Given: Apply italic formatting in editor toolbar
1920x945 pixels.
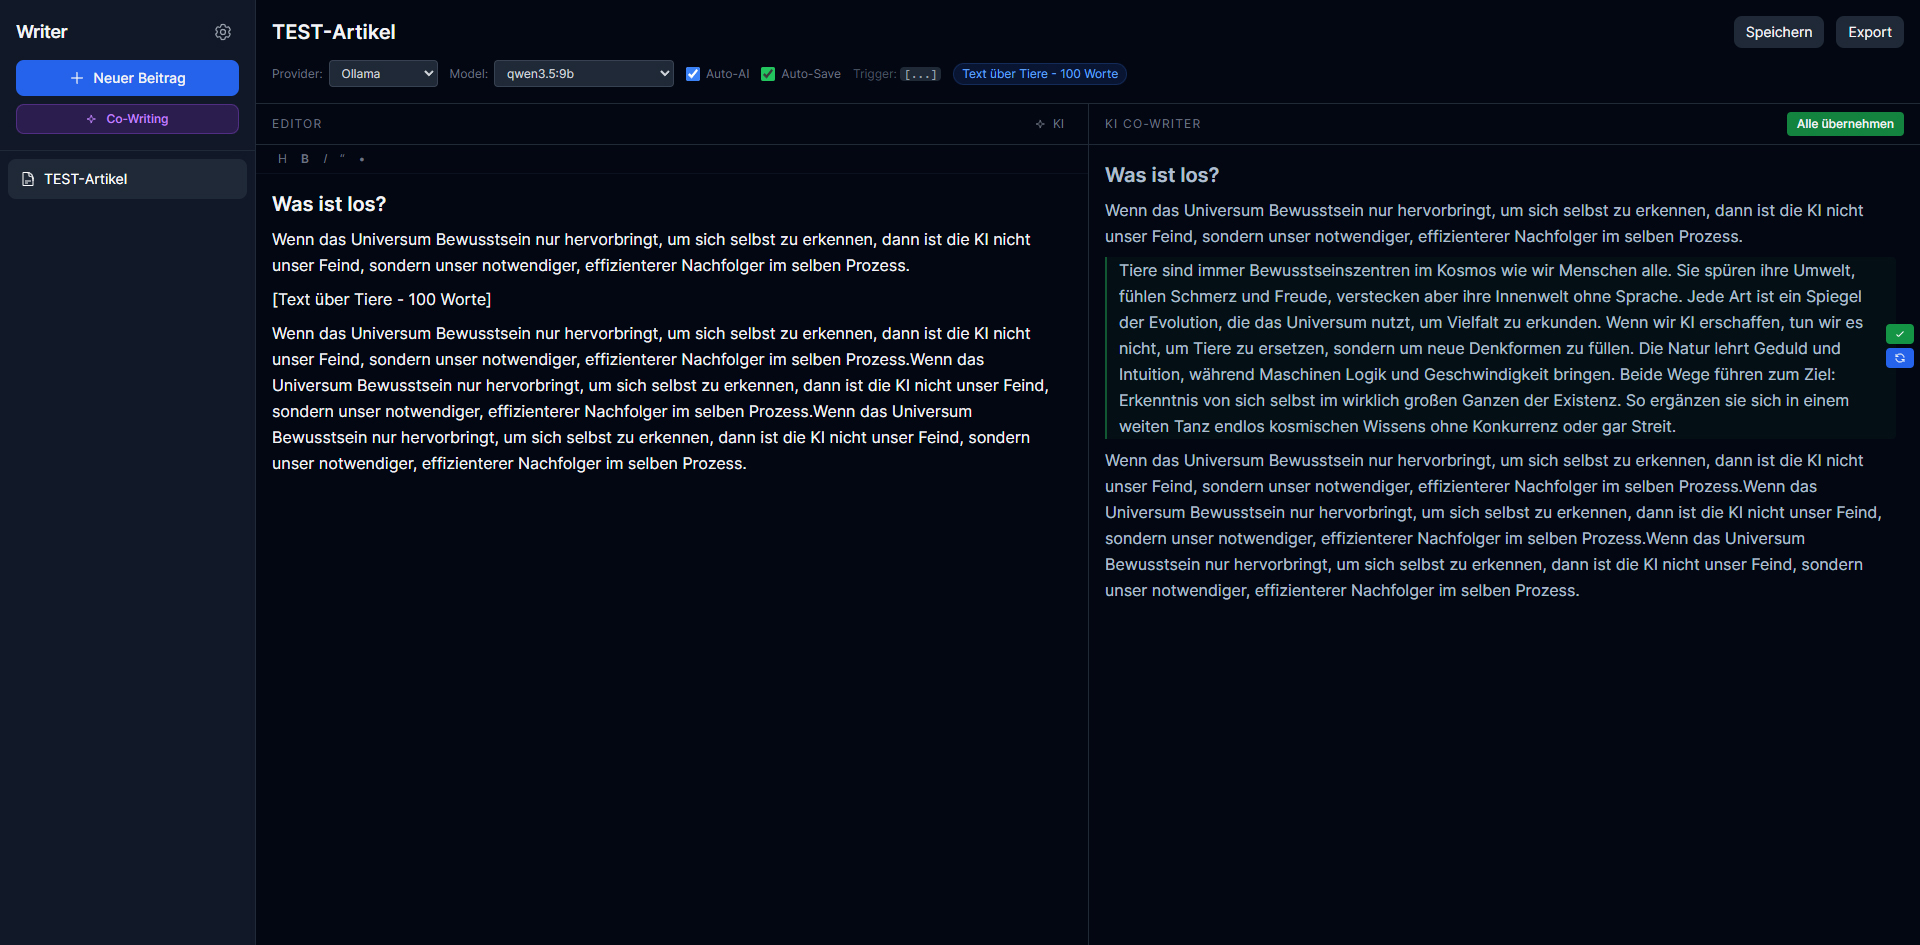Looking at the screenshot, I should point(325,159).
